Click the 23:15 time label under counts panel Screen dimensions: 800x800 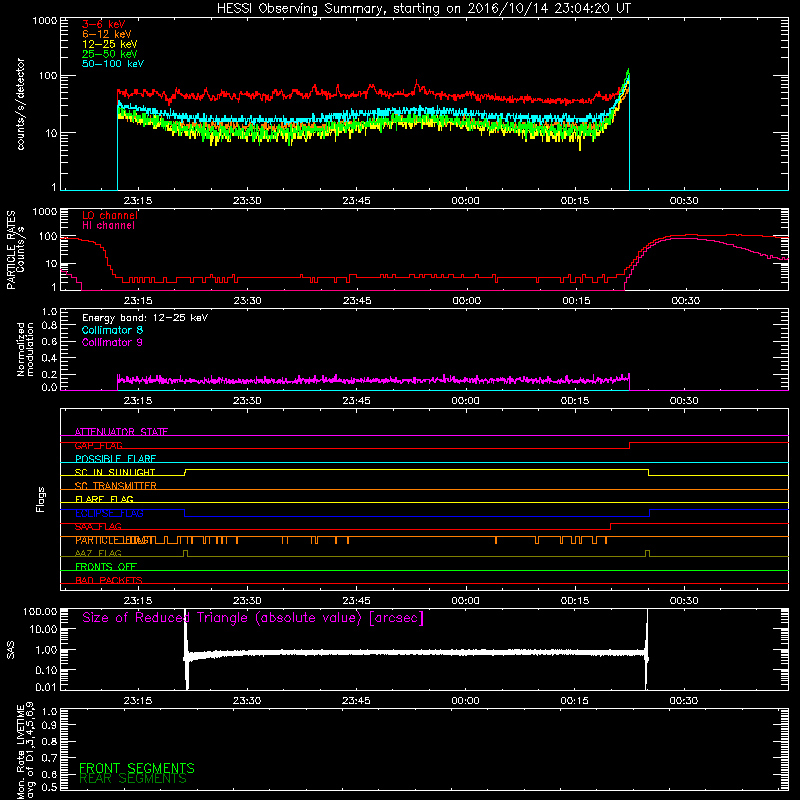(138, 201)
